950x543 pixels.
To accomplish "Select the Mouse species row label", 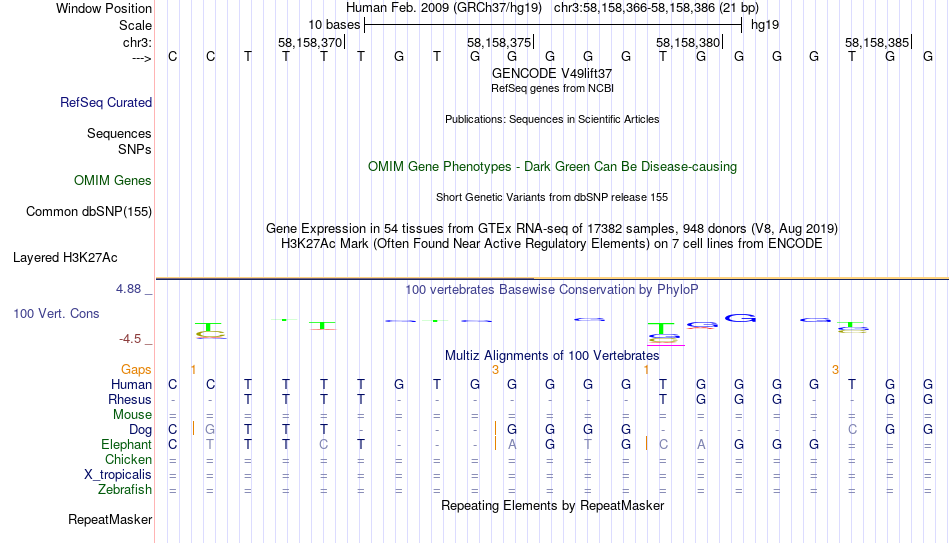I will point(132,415).
